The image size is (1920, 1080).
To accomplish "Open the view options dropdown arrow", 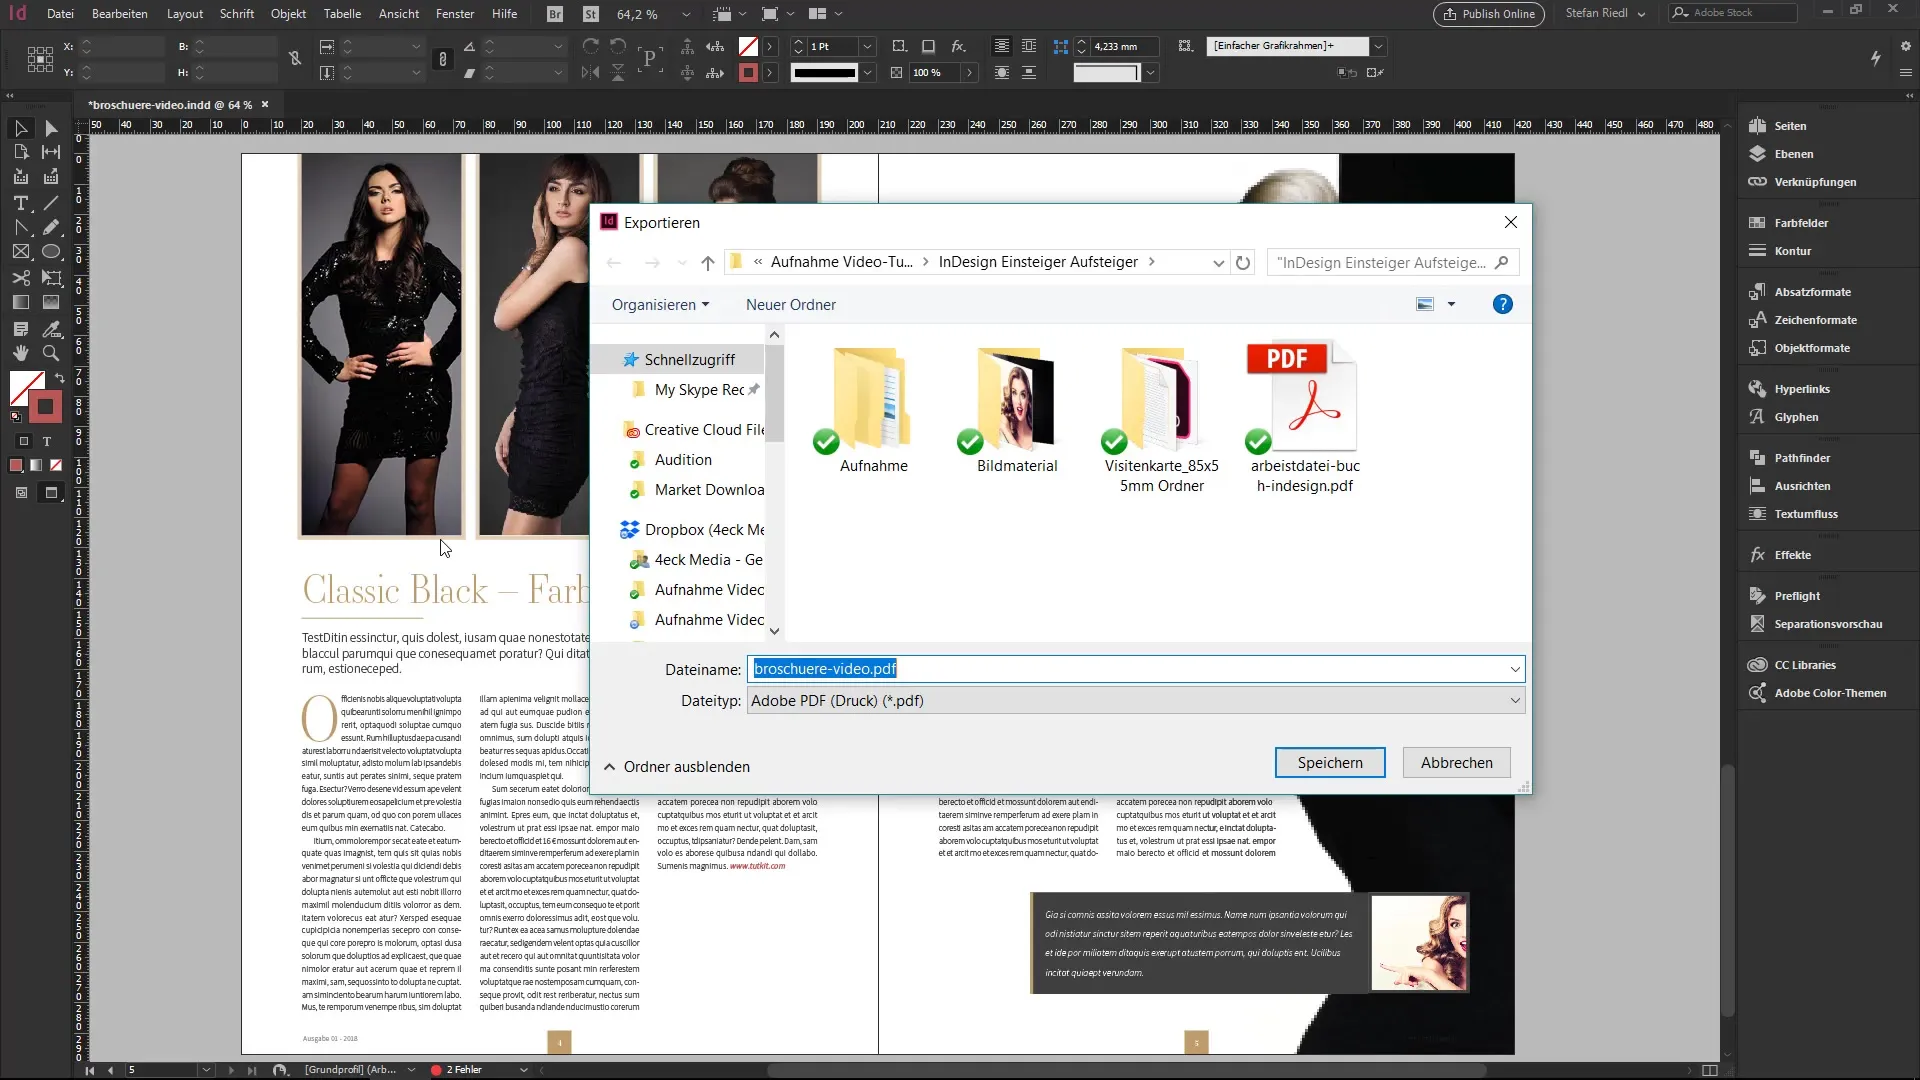I will [1451, 305].
